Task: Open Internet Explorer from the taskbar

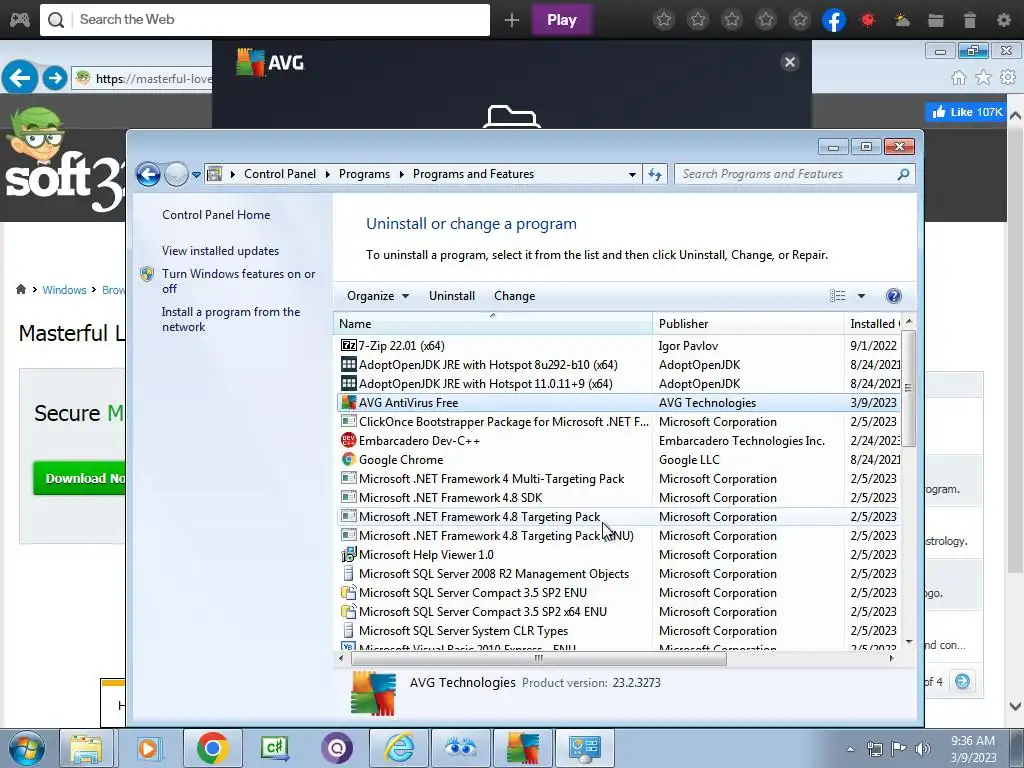Action: (398, 748)
